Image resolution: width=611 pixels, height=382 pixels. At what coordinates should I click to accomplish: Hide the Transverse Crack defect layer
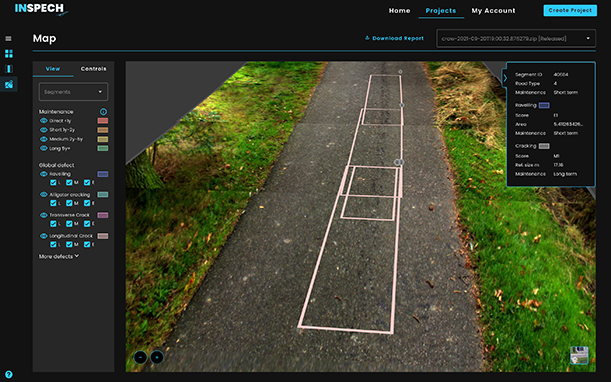(x=44, y=215)
